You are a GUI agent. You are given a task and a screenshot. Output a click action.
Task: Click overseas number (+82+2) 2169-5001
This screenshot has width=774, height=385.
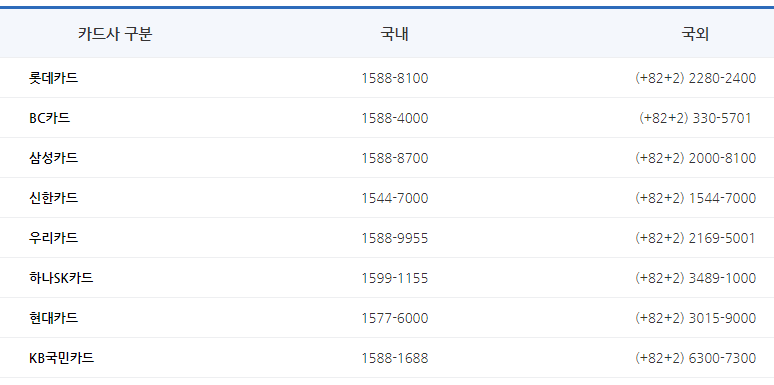pyautogui.click(x=695, y=238)
